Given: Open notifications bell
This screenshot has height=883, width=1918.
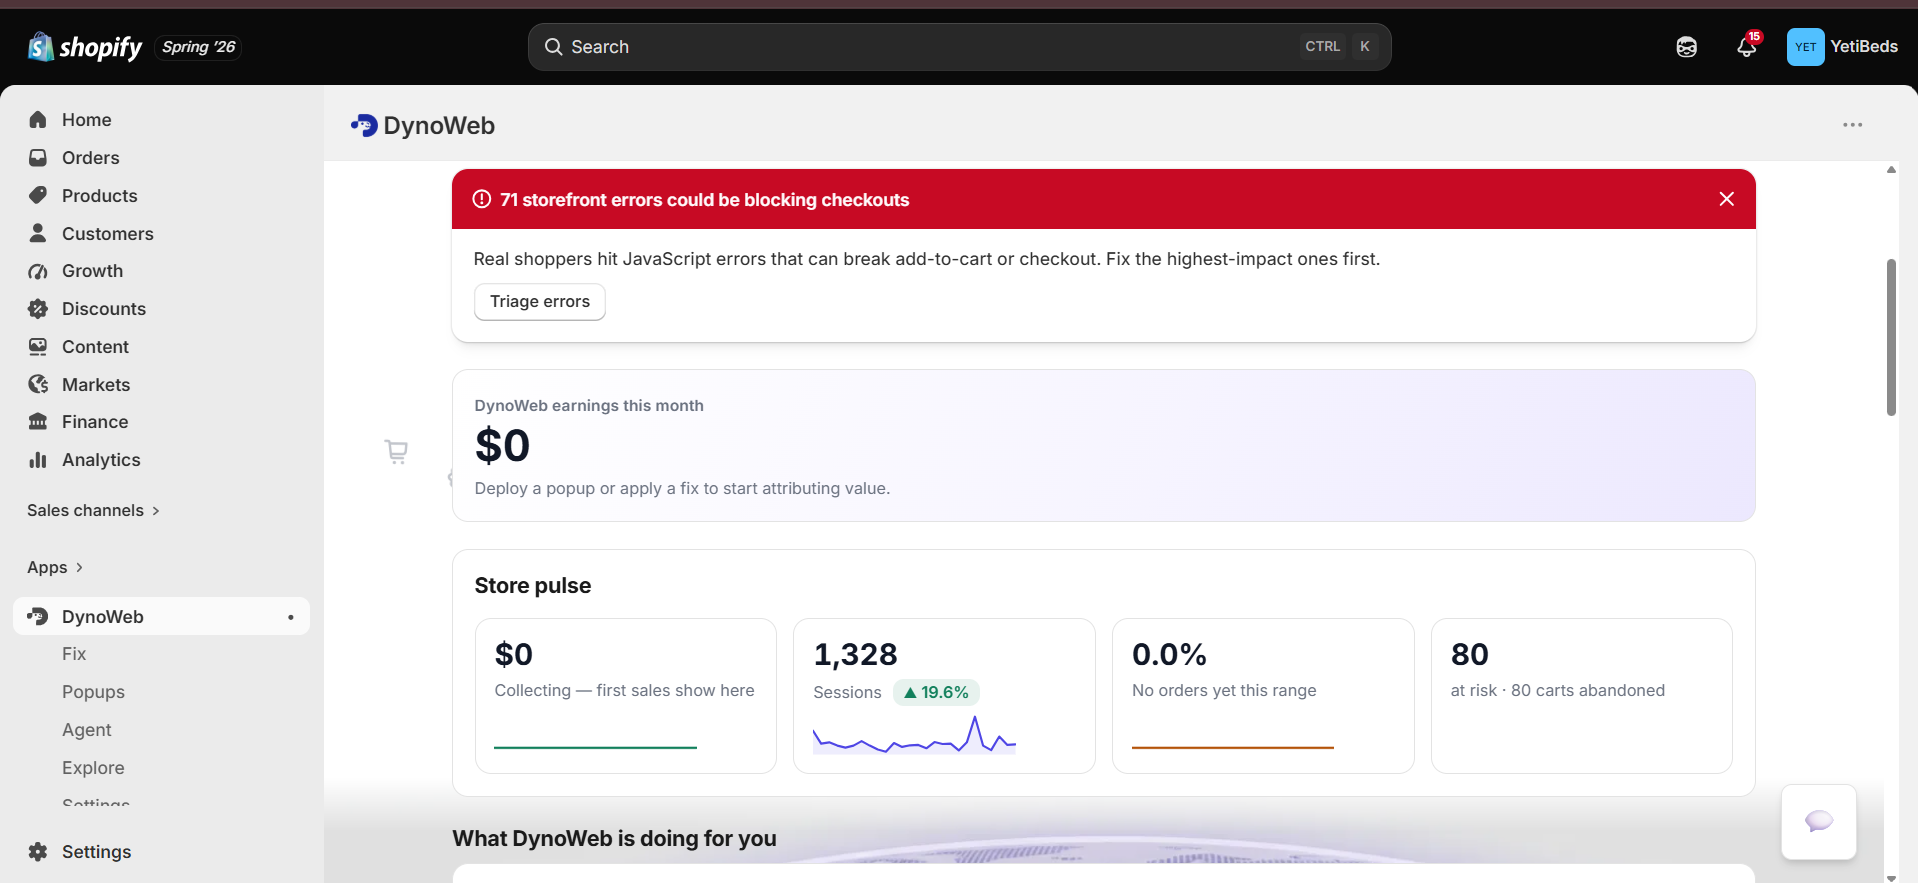Looking at the screenshot, I should (1747, 47).
